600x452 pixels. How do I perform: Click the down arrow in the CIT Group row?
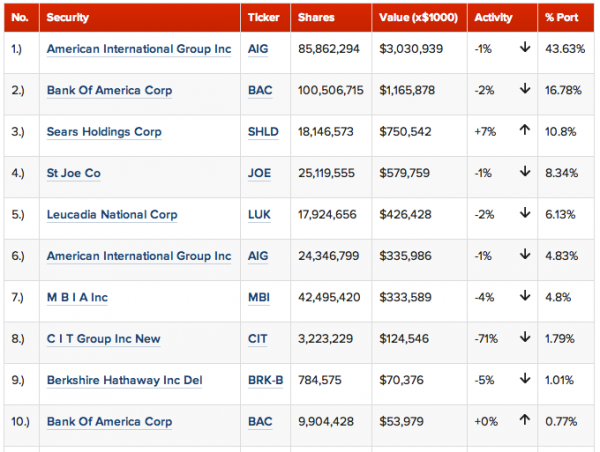tap(524, 339)
